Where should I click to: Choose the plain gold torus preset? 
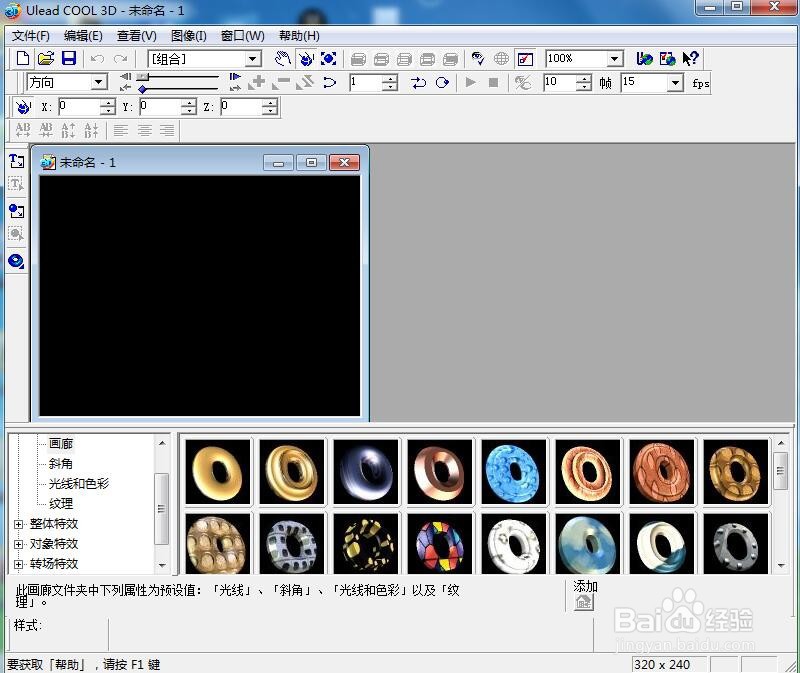pyautogui.click(x=218, y=471)
